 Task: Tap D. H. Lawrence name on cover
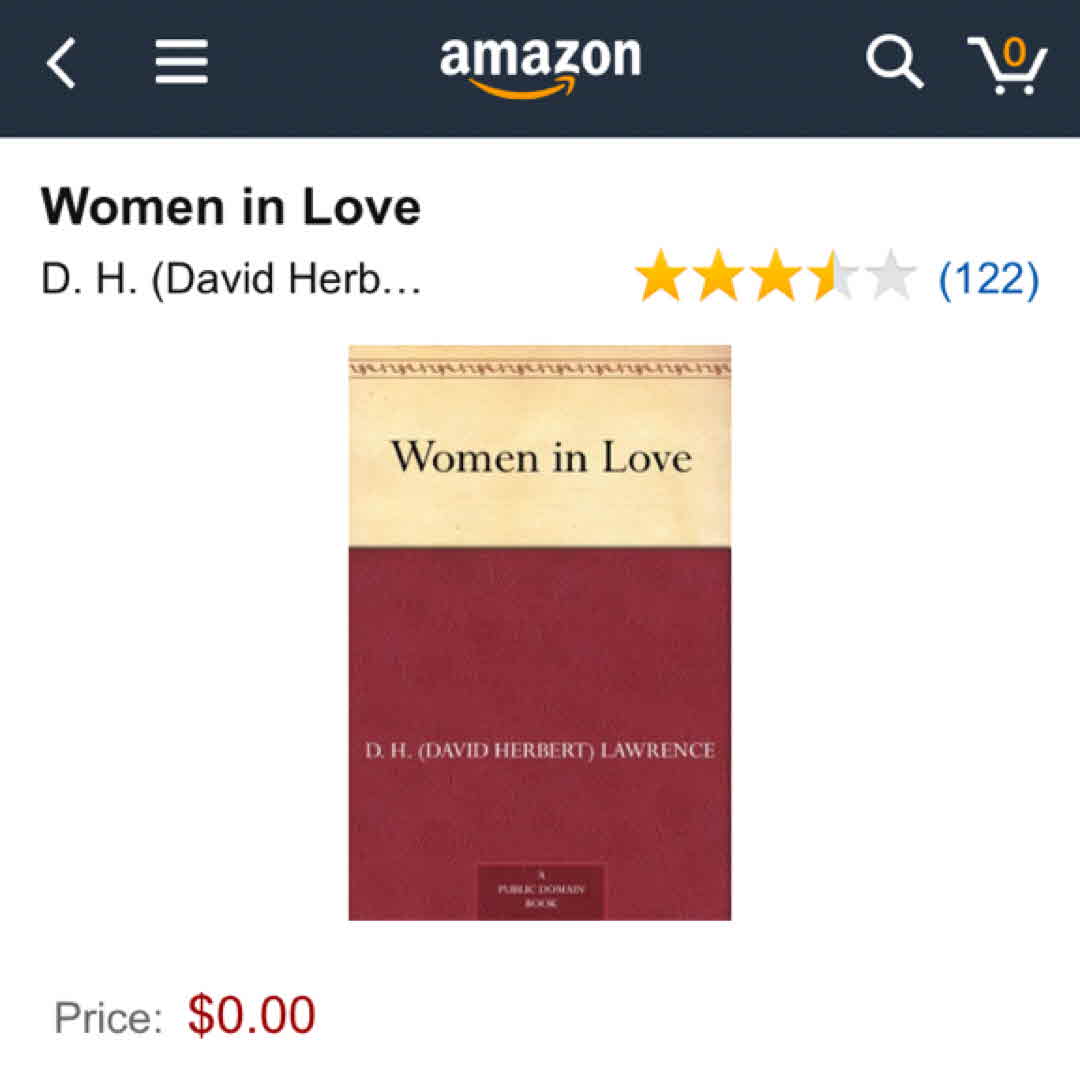[x=540, y=749]
